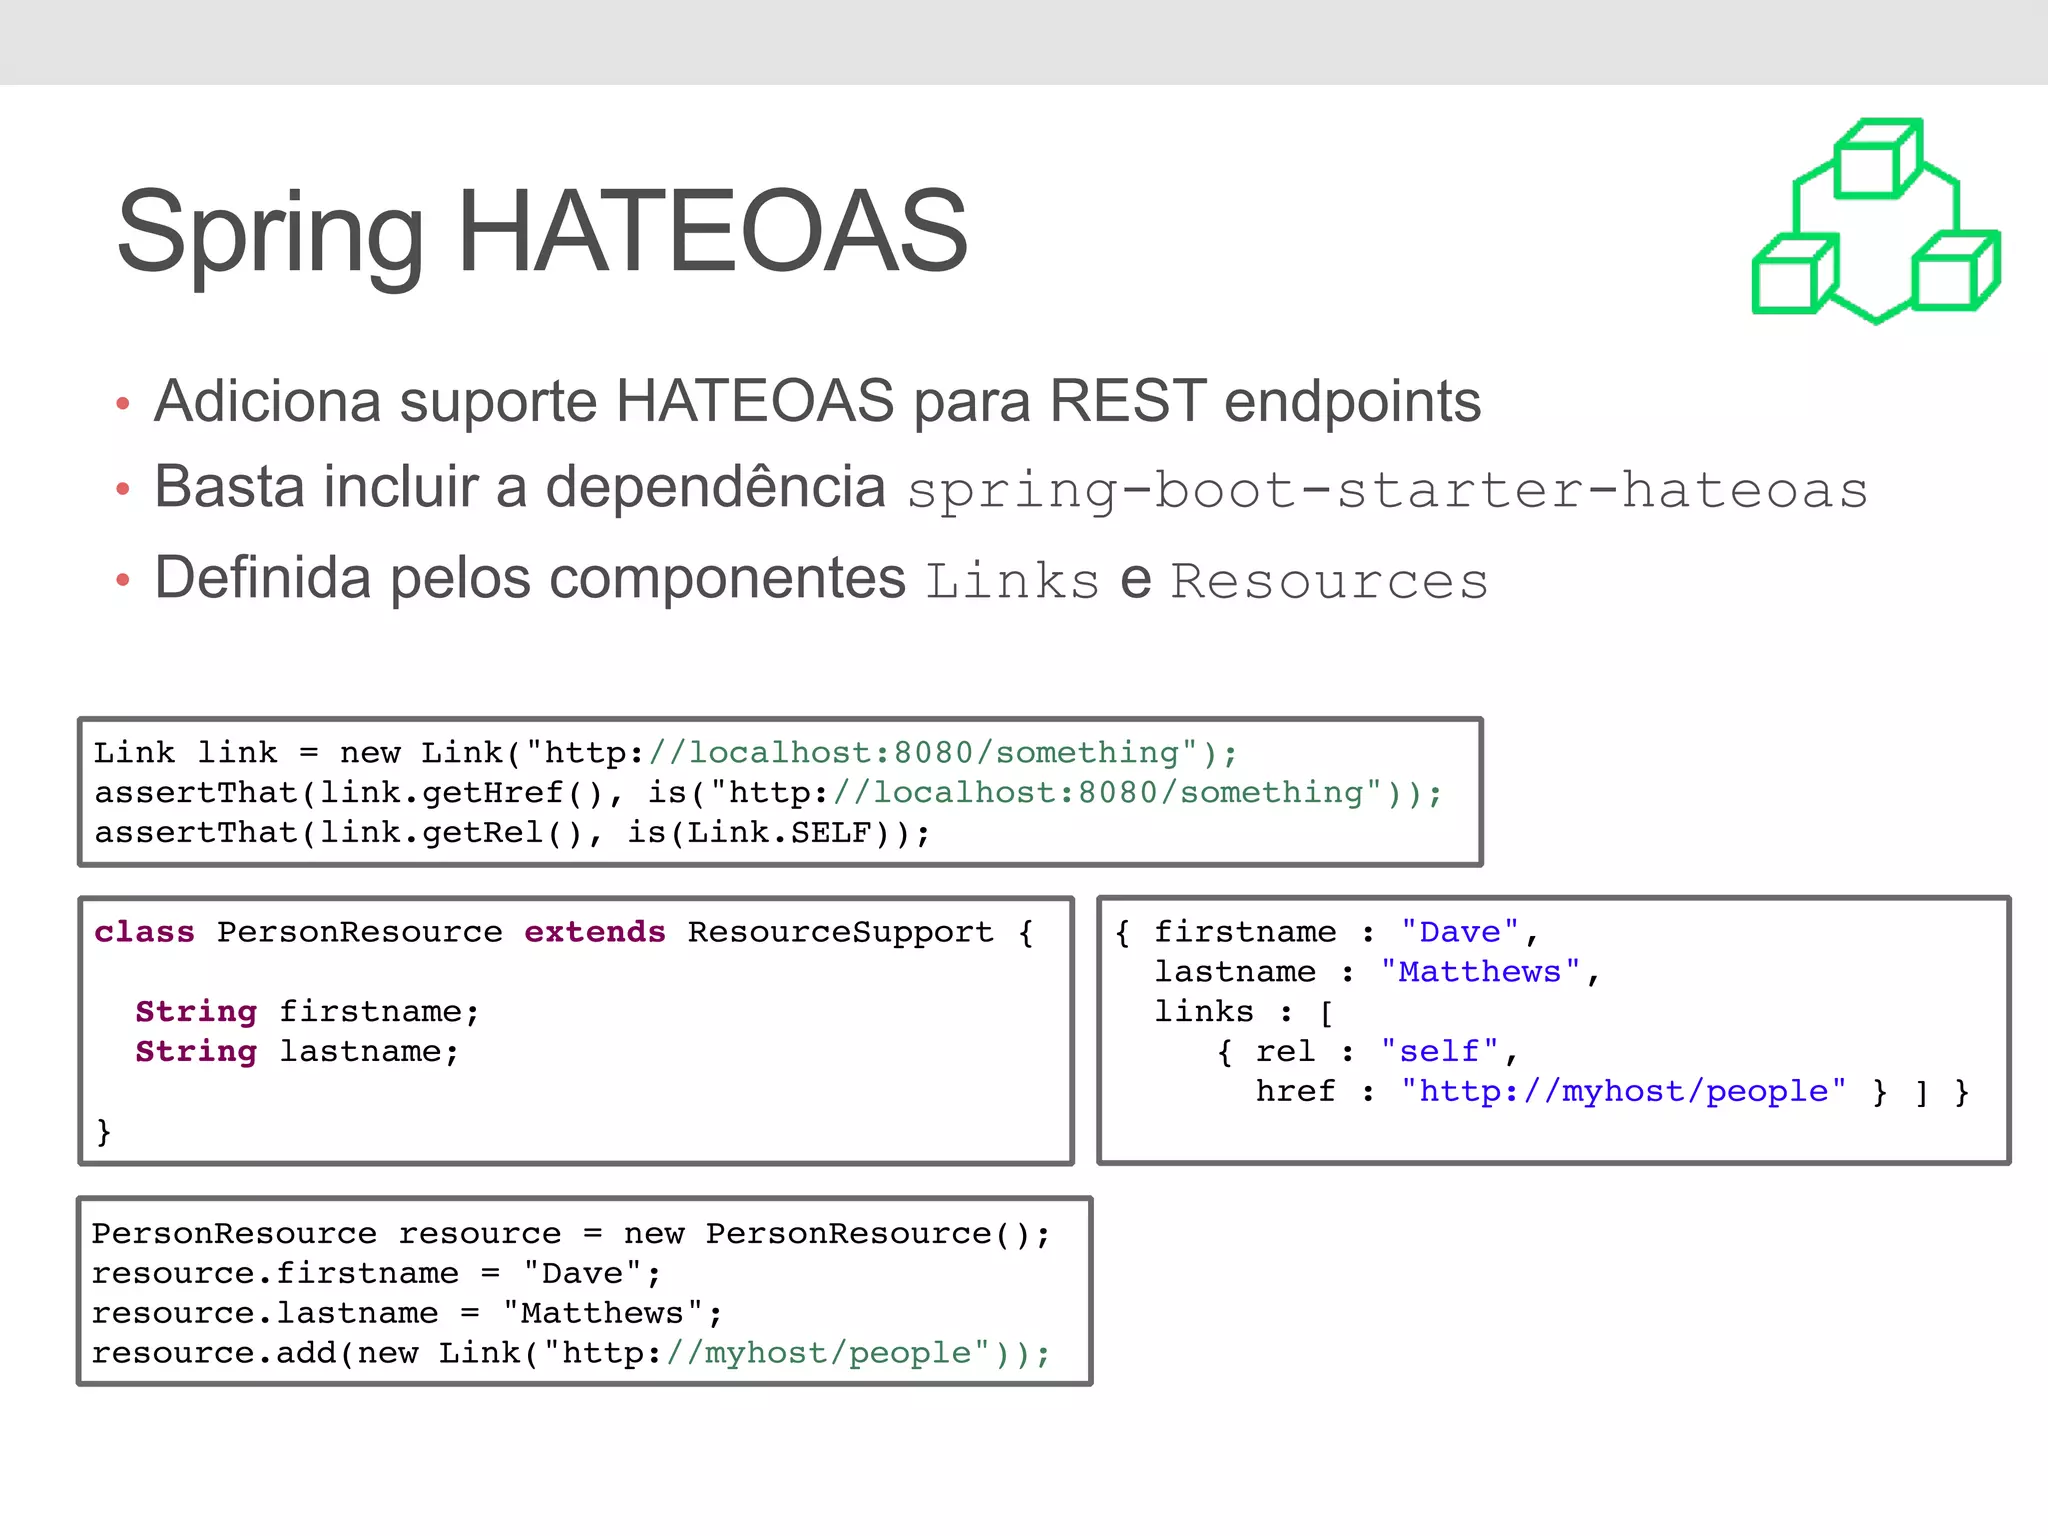Click 'Basta incluir a dependência' text
Screen dimensions: 2048x1536
click(x=520, y=487)
